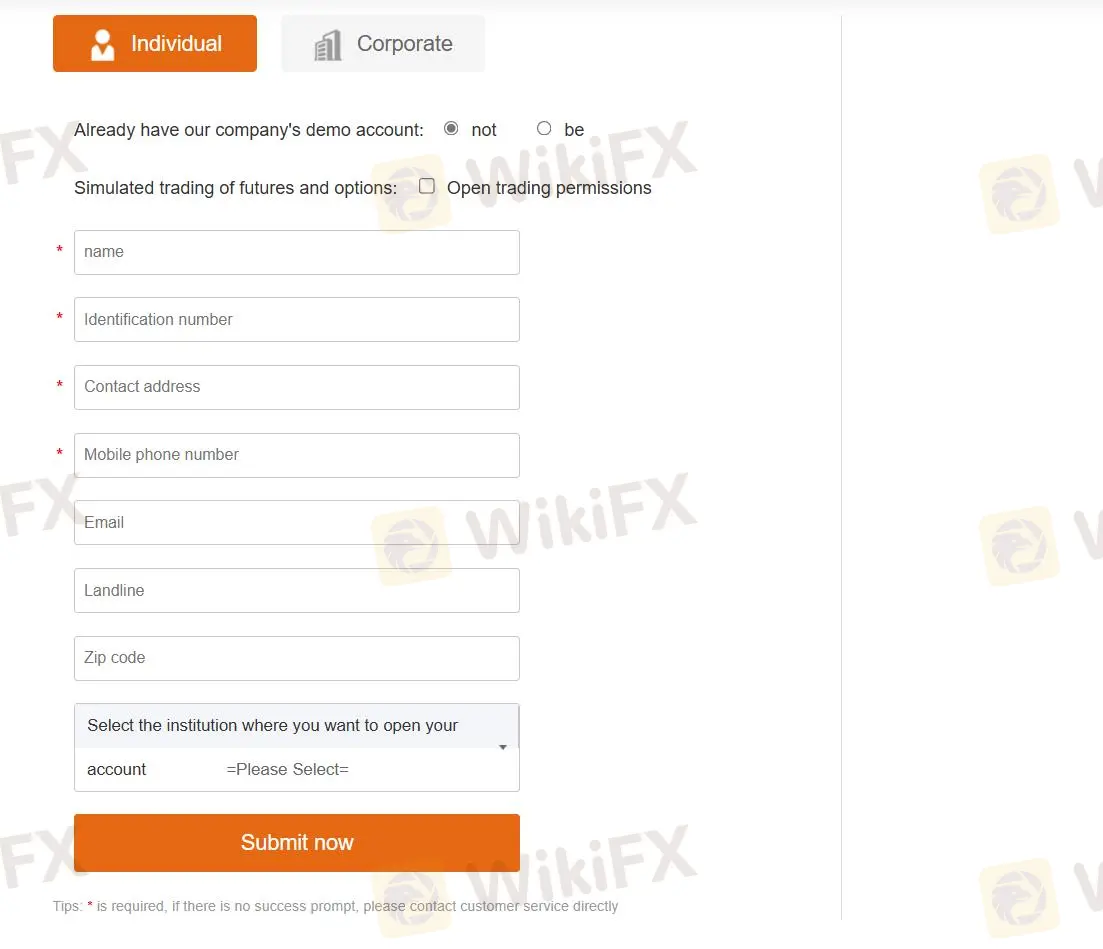1103x949 pixels.
Task: Click the Zip code field
Action: [x=297, y=658]
